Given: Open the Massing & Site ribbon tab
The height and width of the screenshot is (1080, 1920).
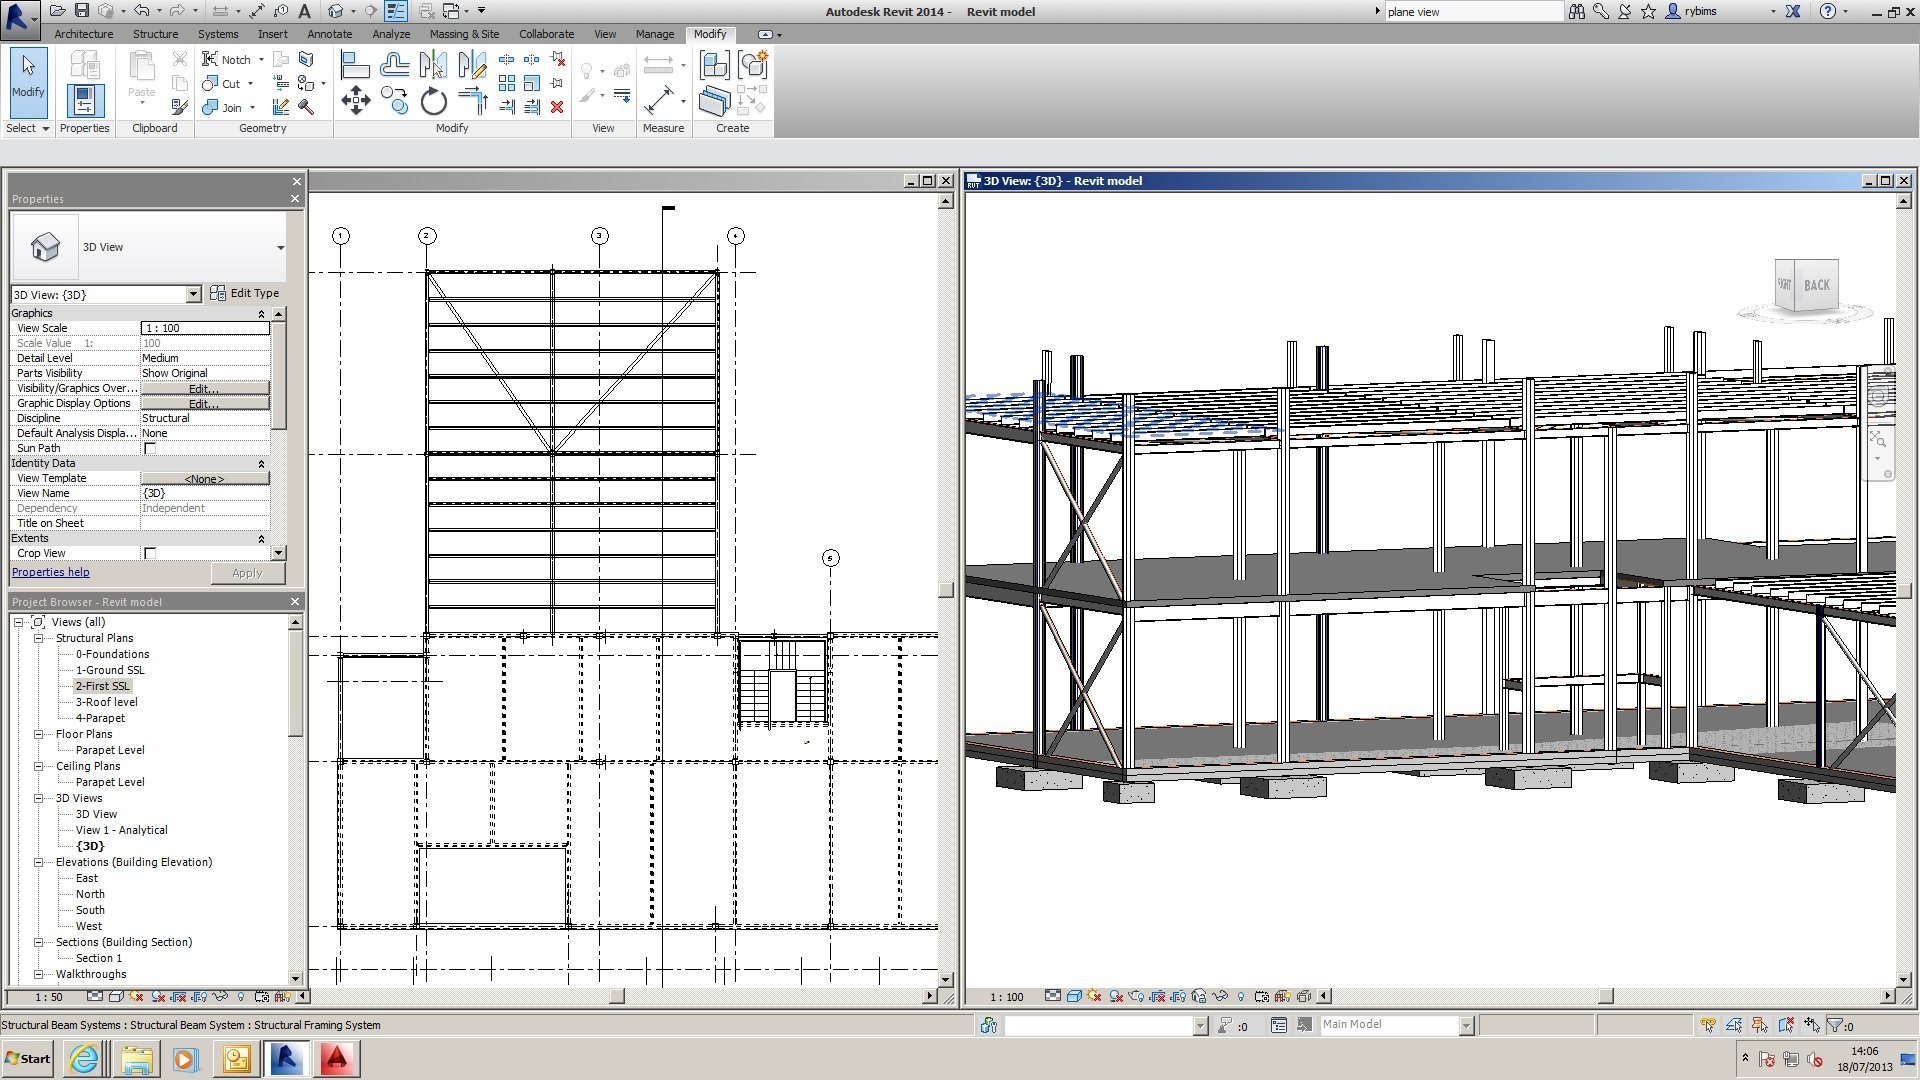Looking at the screenshot, I should [x=464, y=34].
